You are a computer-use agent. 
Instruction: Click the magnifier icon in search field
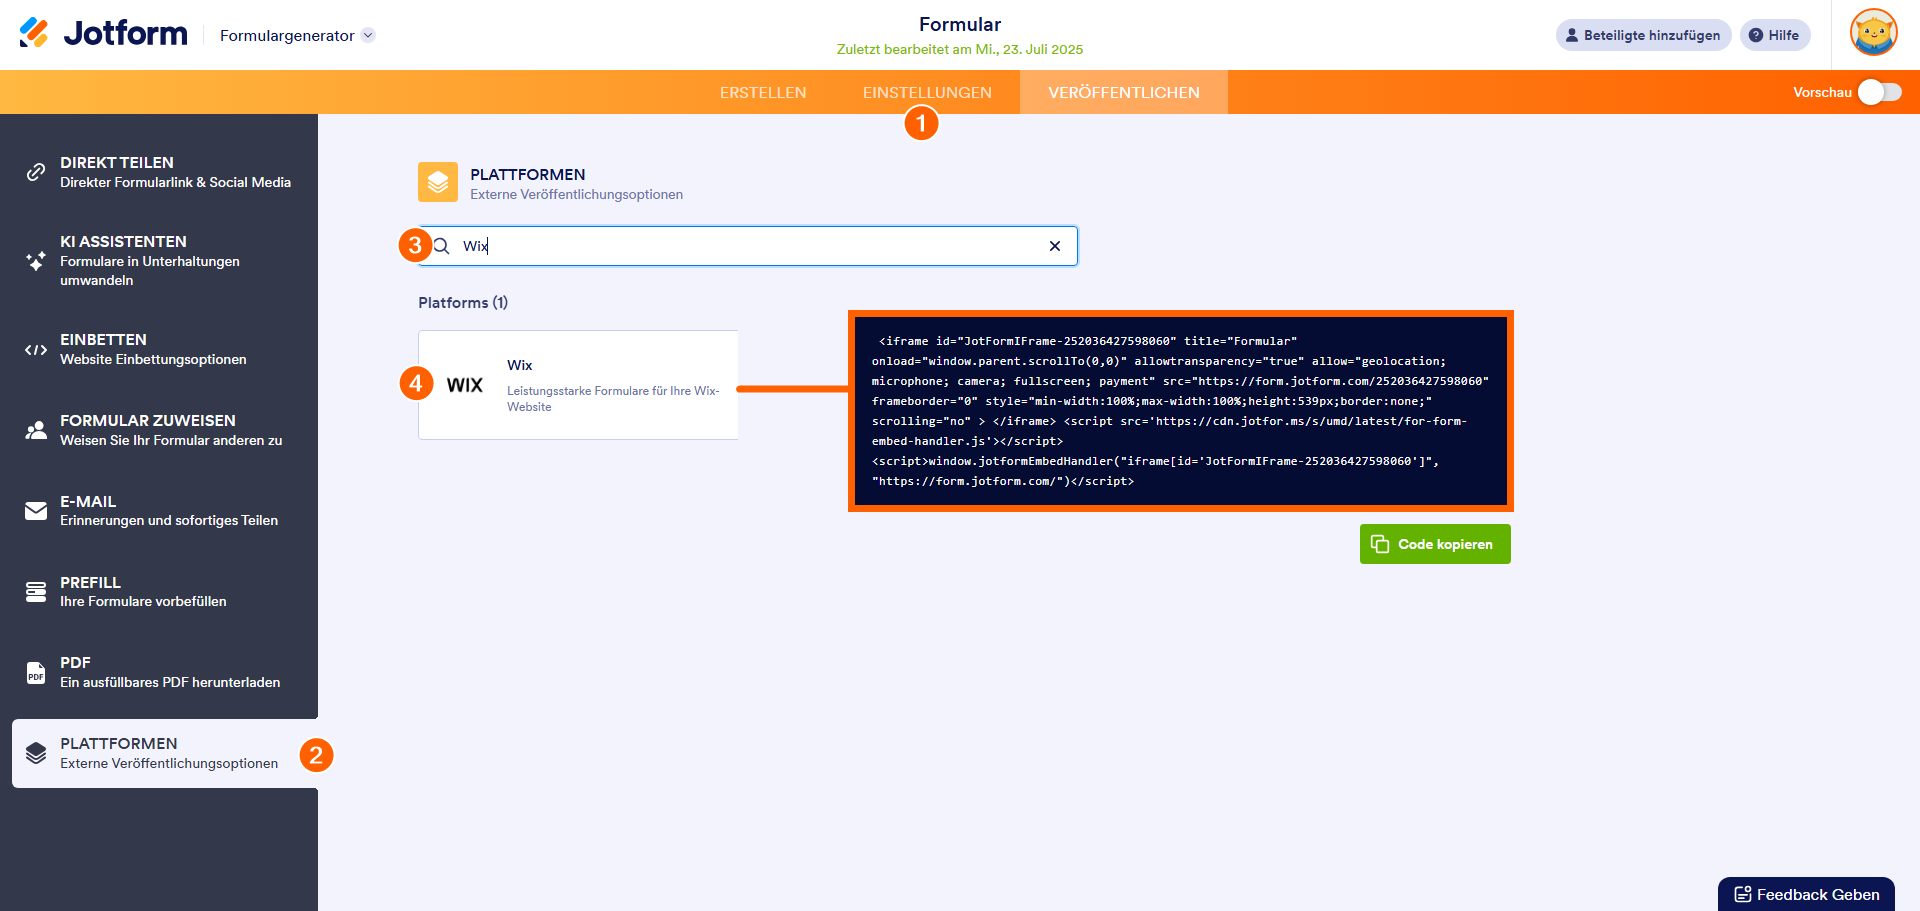click(x=441, y=246)
